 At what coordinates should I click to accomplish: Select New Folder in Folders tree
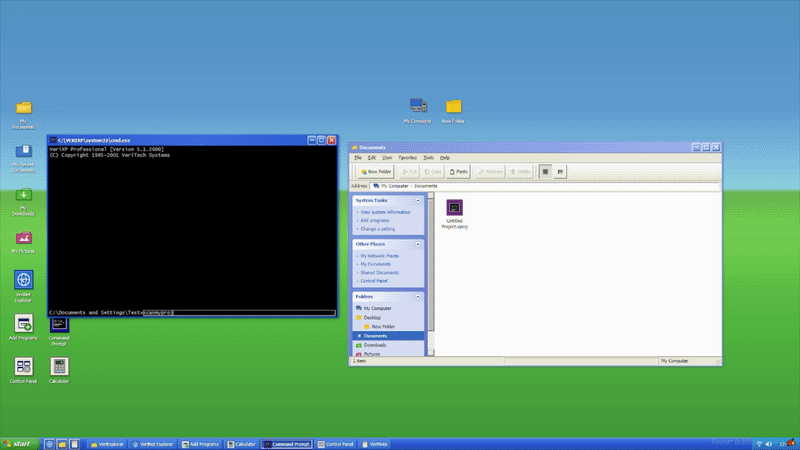point(388,327)
